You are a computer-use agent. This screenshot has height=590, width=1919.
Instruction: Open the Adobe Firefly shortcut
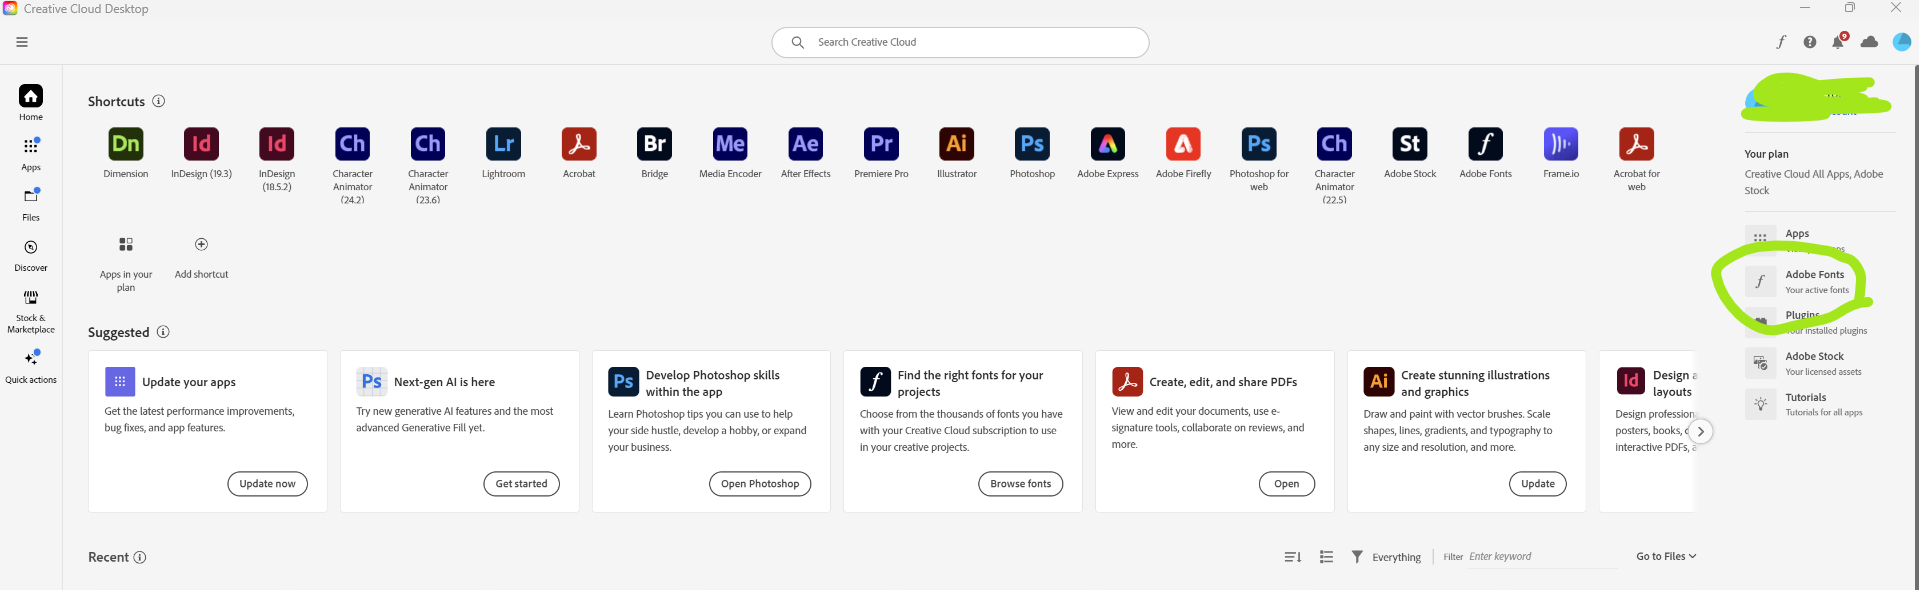(x=1183, y=144)
